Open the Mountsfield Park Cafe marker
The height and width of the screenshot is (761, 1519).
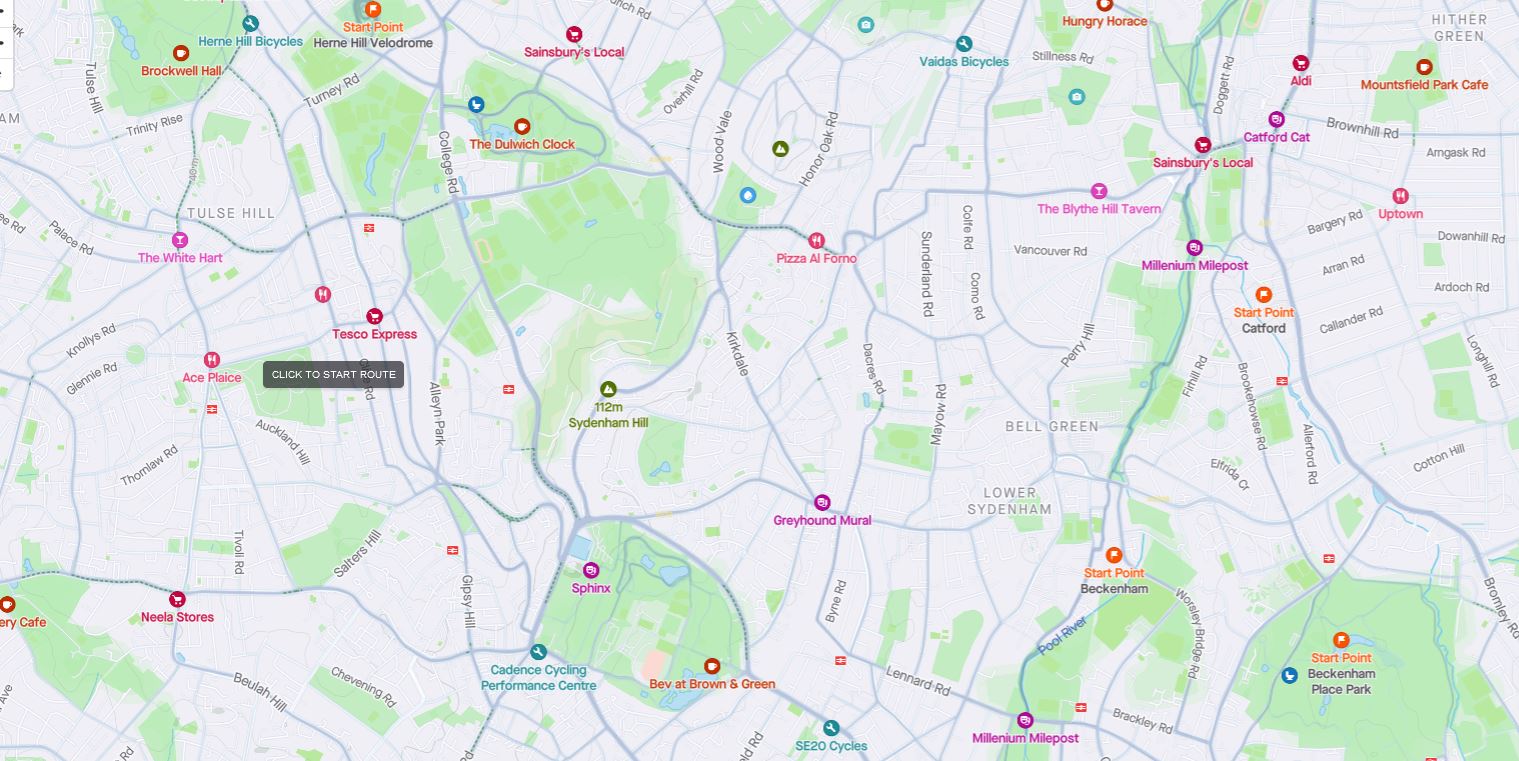[1424, 67]
